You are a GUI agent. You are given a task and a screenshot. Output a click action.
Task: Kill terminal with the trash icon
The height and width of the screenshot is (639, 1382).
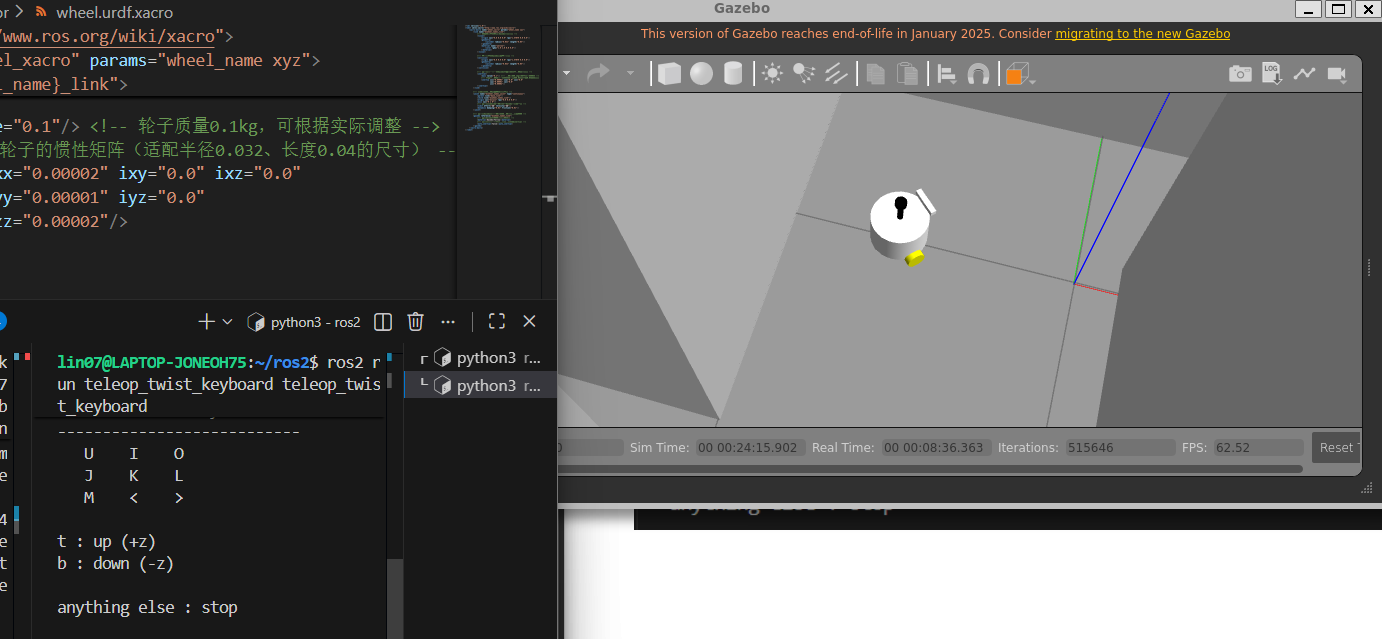pyautogui.click(x=416, y=322)
